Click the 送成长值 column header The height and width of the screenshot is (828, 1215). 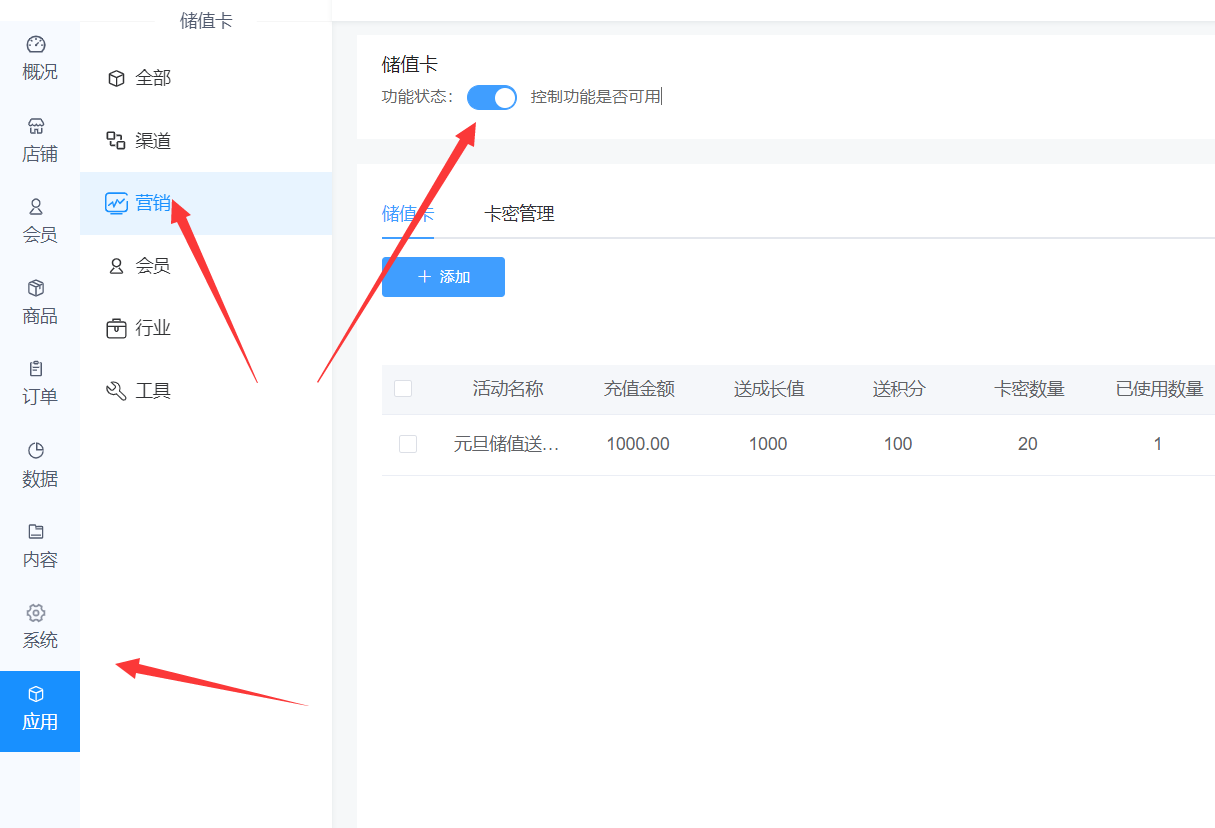click(x=769, y=389)
